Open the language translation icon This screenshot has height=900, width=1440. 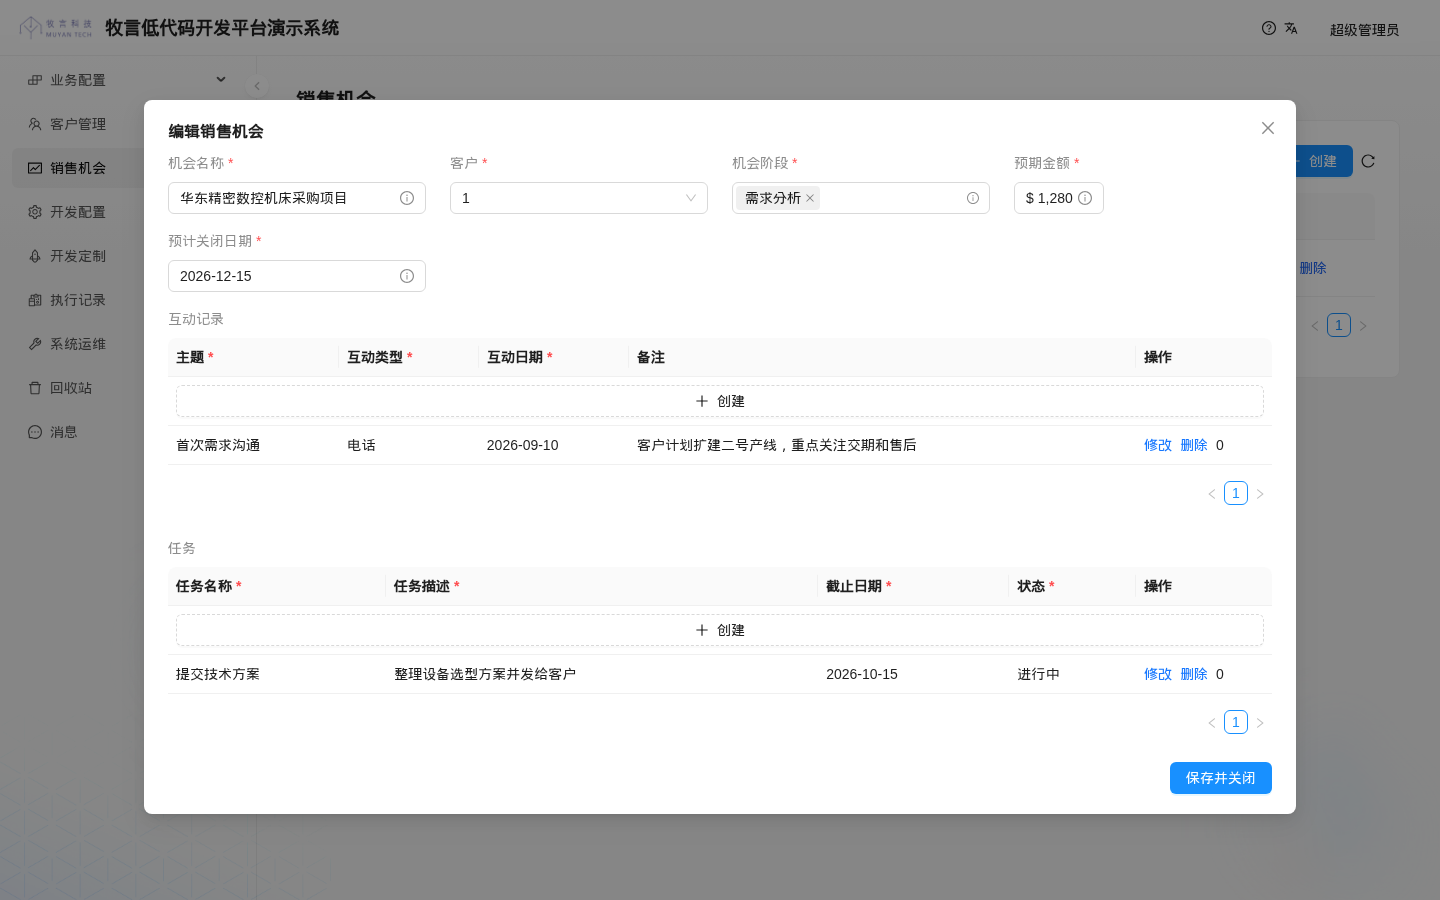click(x=1291, y=28)
